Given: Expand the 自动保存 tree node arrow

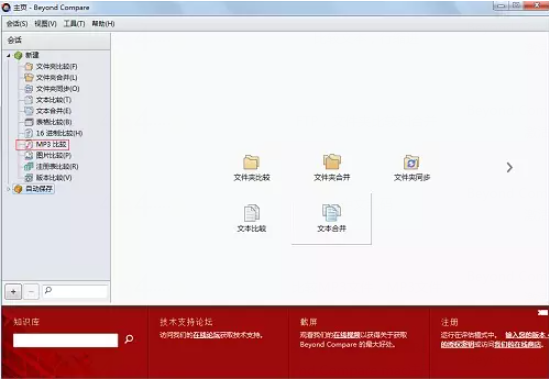Looking at the screenshot, I should click(9, 189).
